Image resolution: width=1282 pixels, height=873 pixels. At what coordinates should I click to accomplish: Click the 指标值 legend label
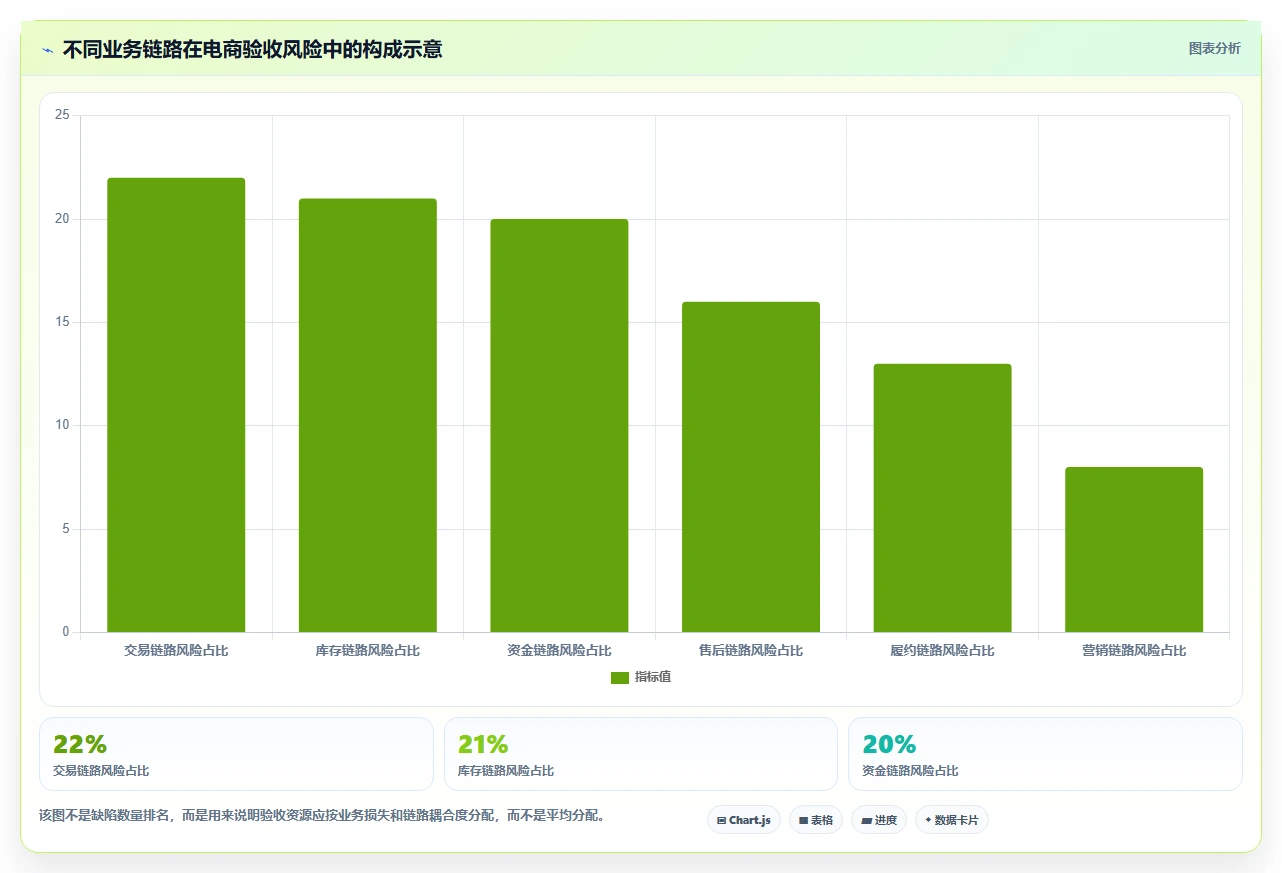[x=653, y=677]
